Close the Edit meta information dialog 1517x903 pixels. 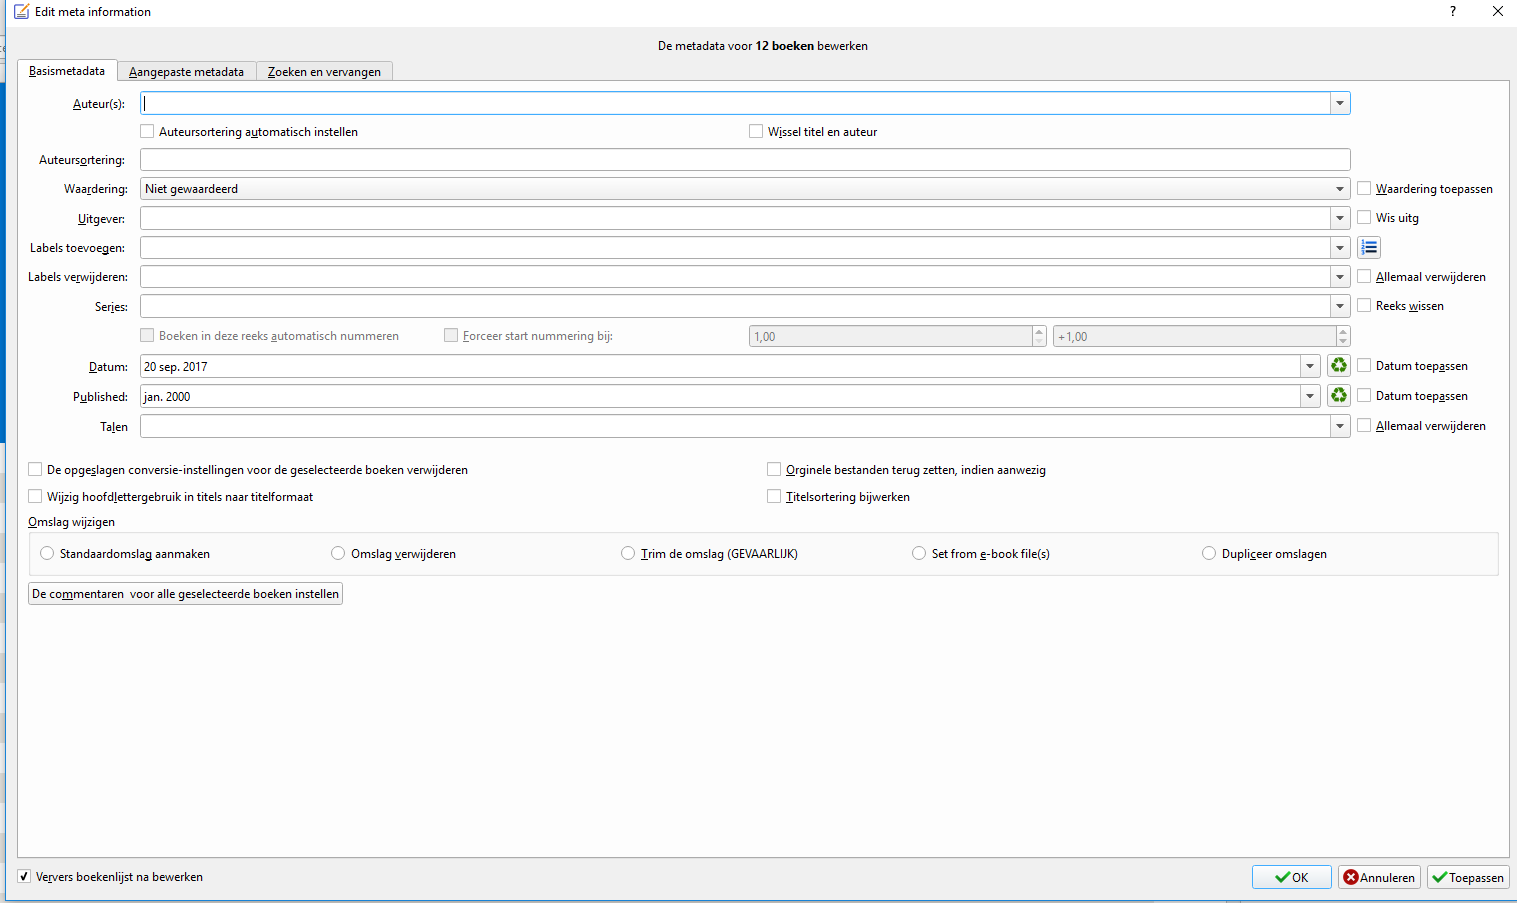(x=1498, y=11)
